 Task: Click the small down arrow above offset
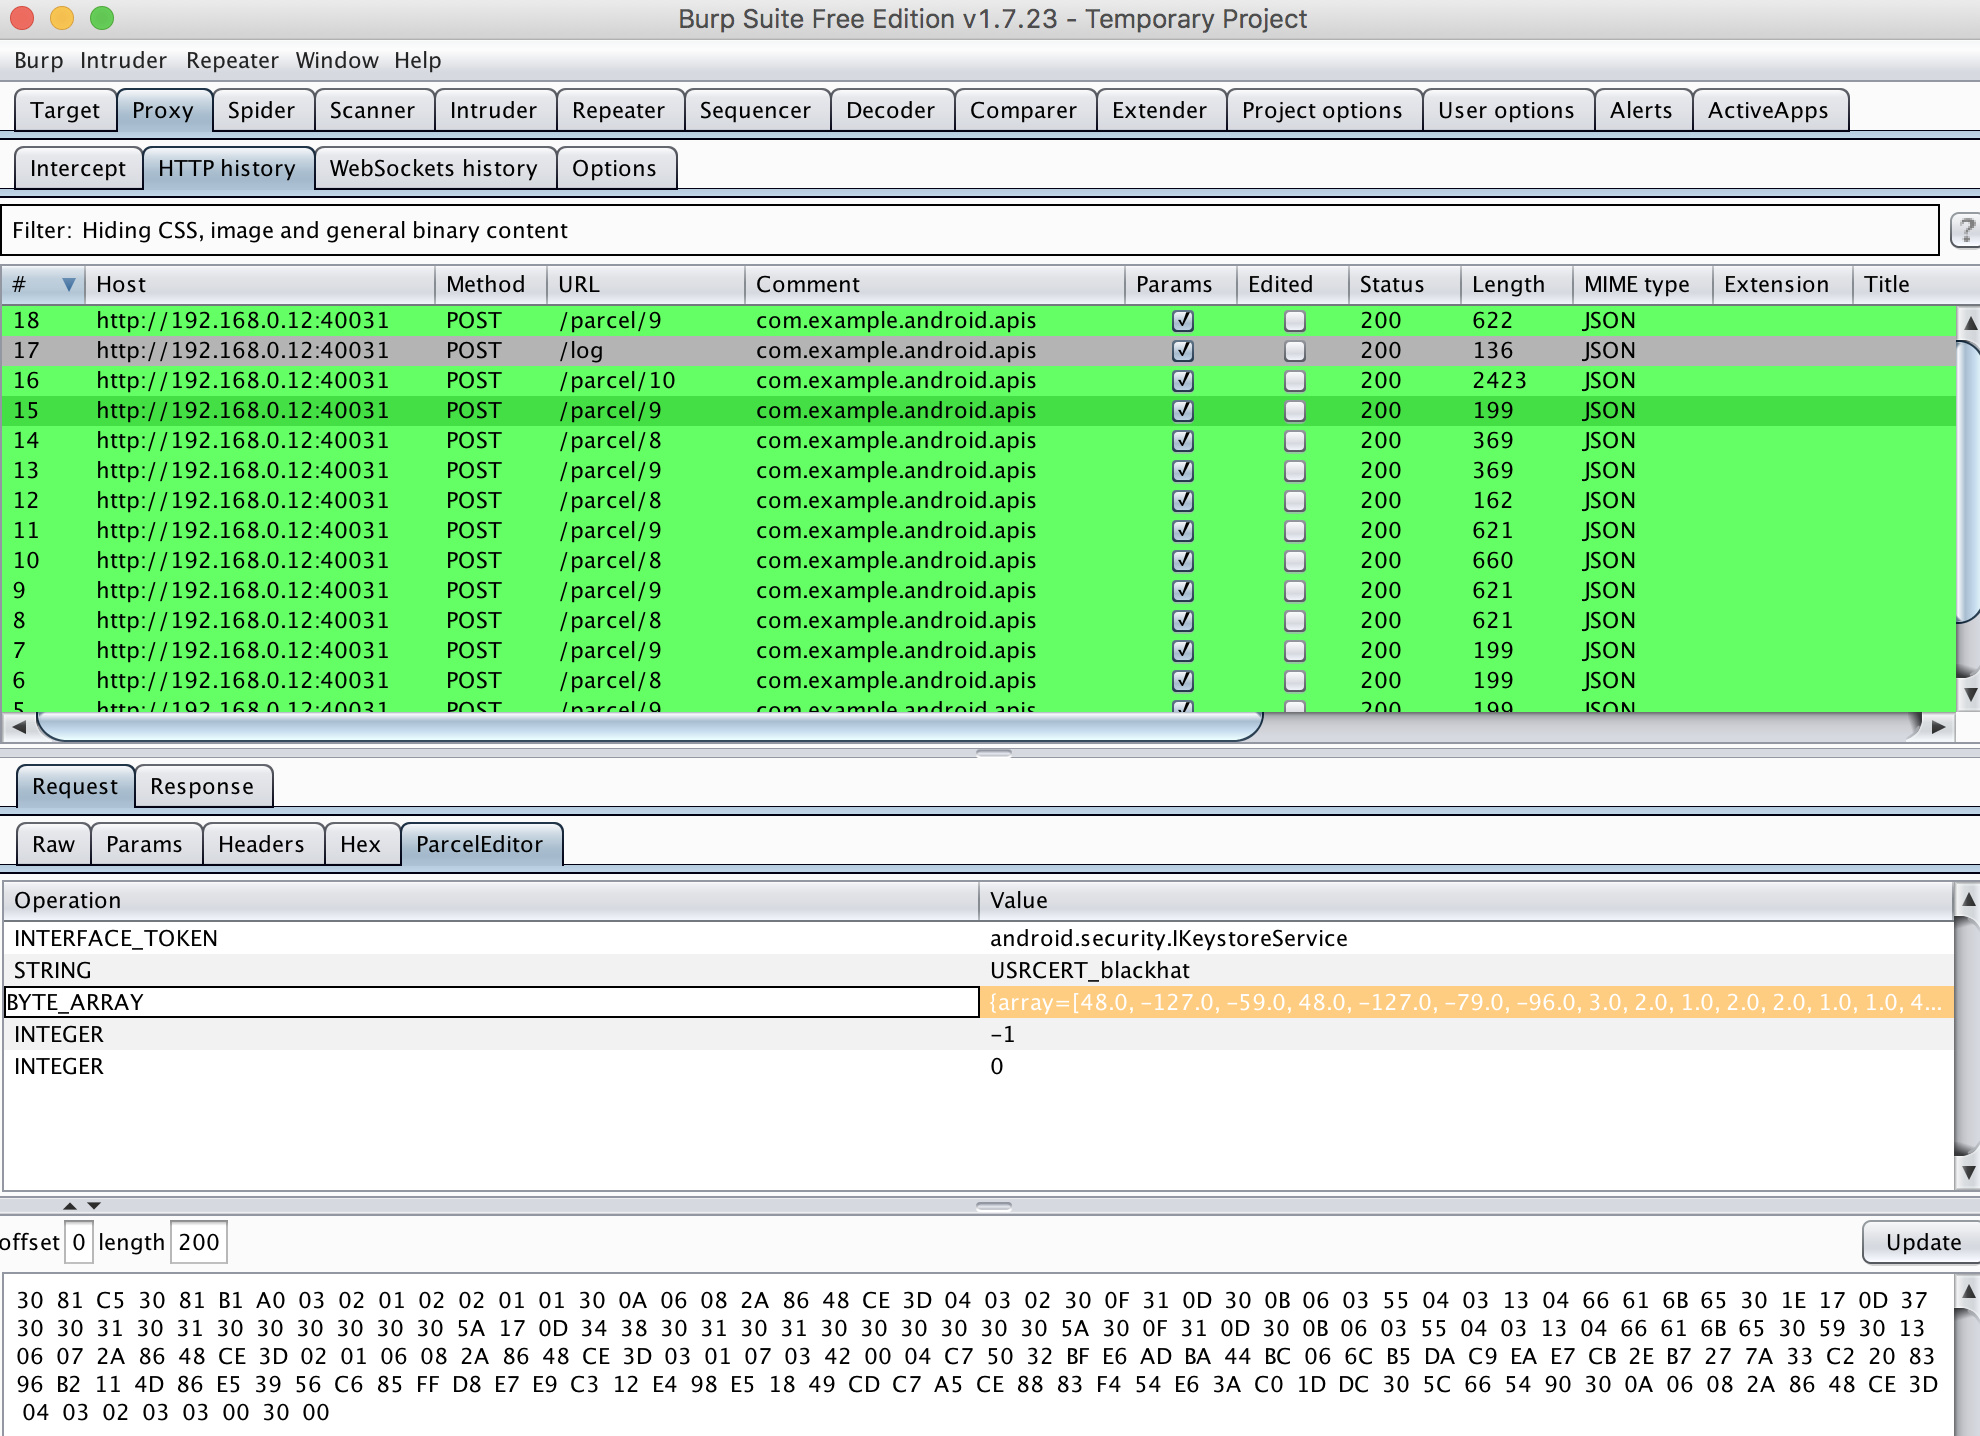pos(94,1206)
